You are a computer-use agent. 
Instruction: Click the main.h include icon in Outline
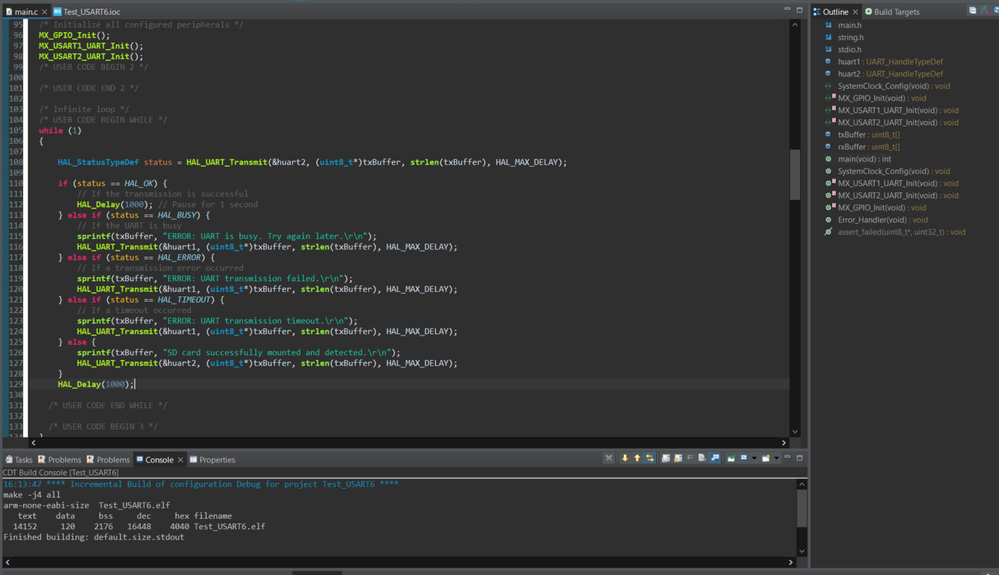828,25
